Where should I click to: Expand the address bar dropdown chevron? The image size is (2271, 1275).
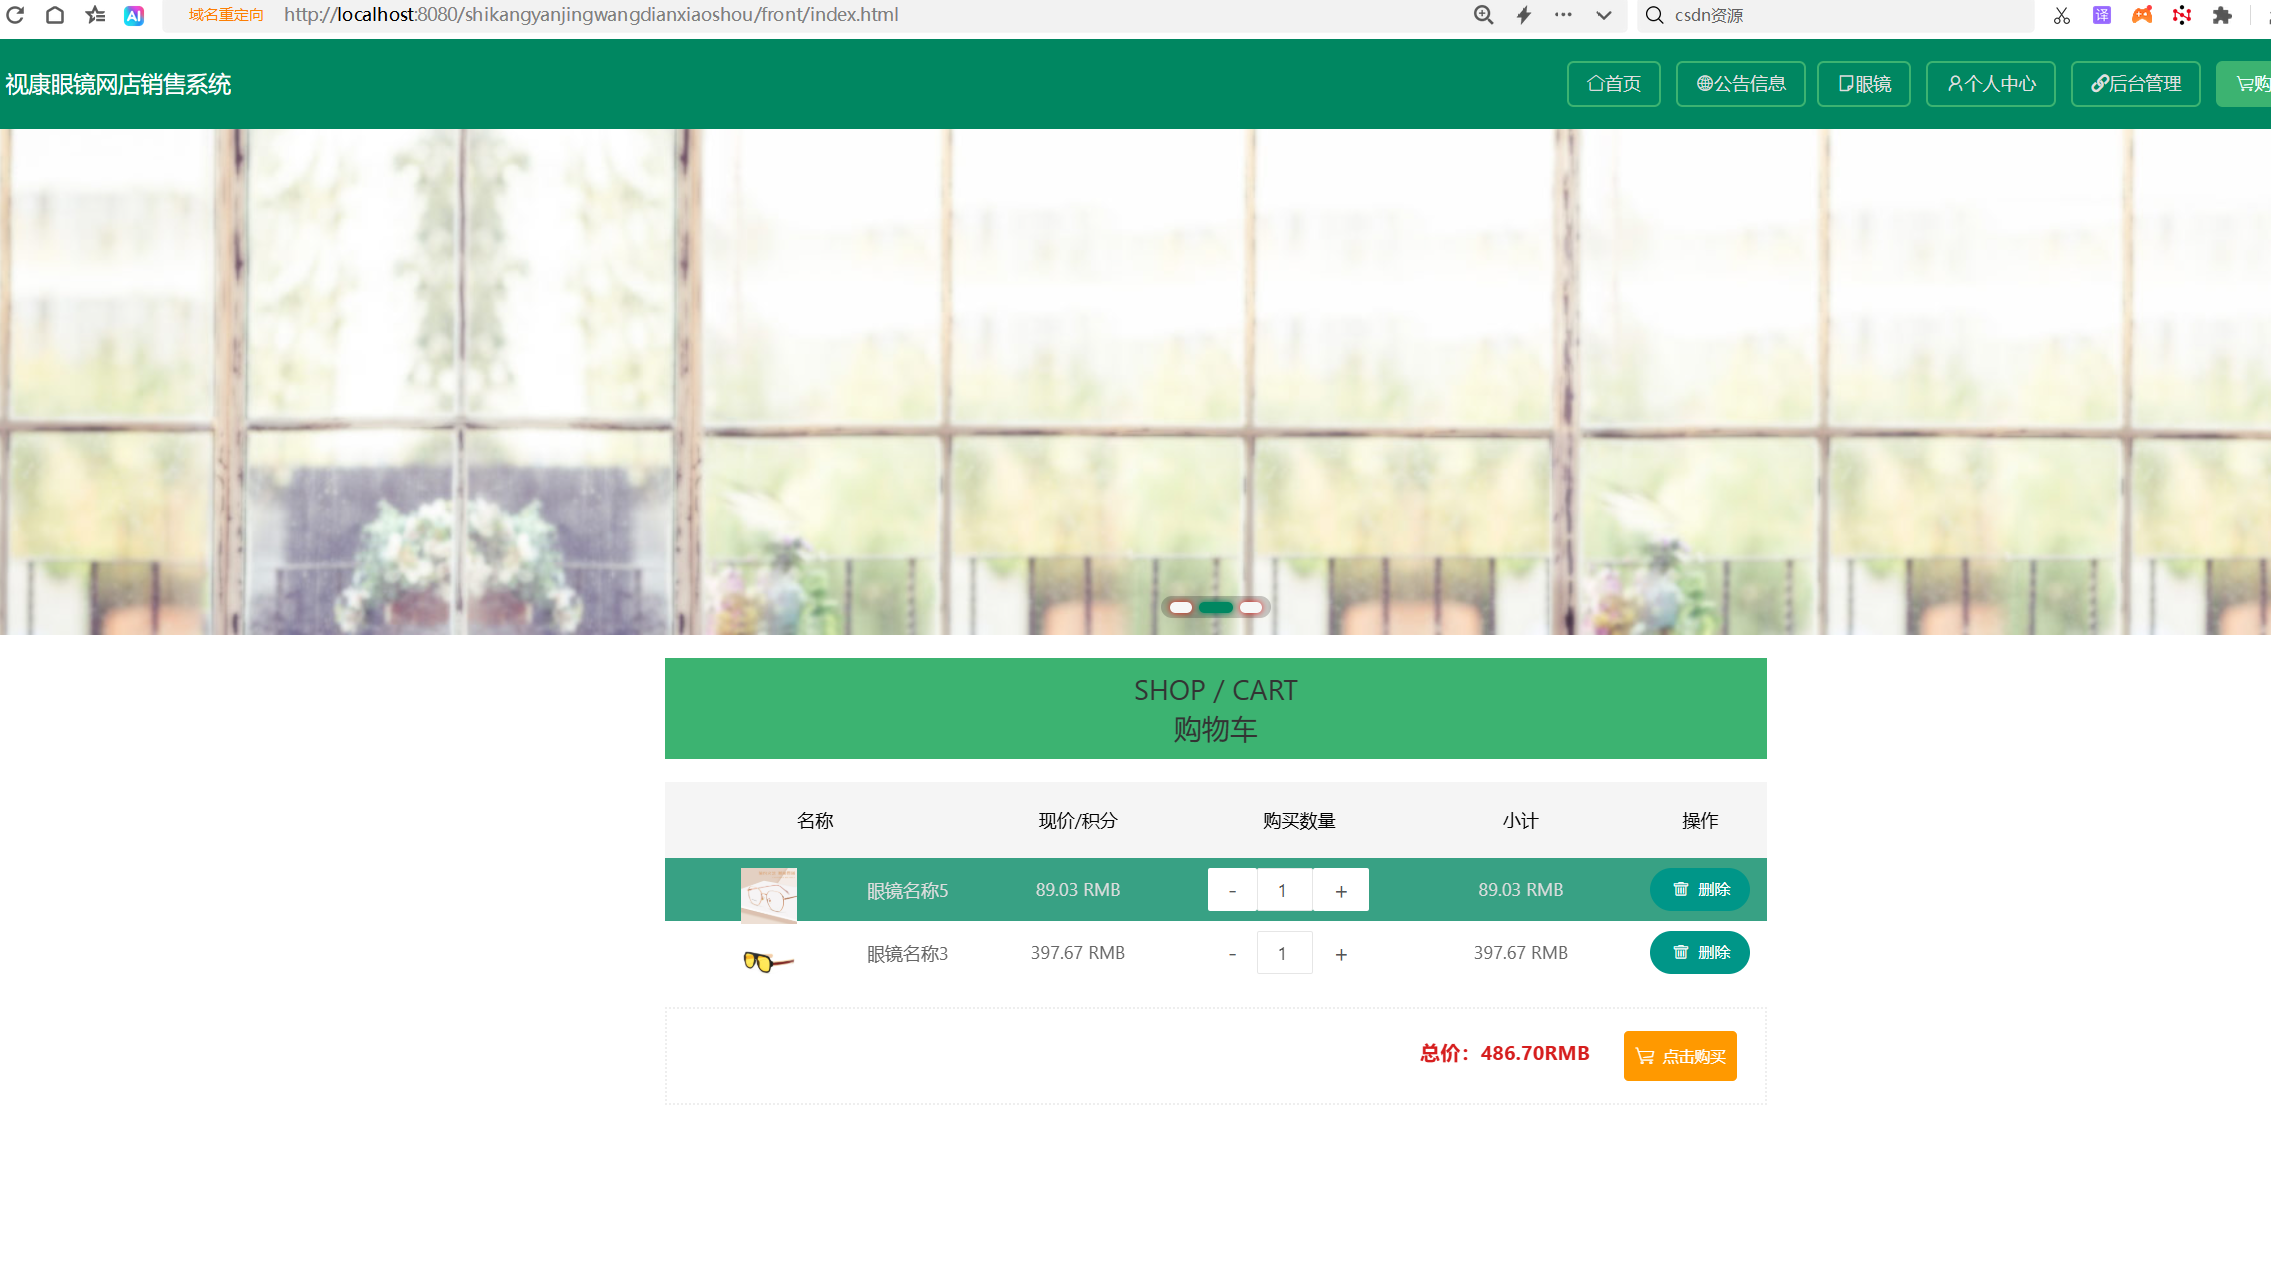(1604, 15)
